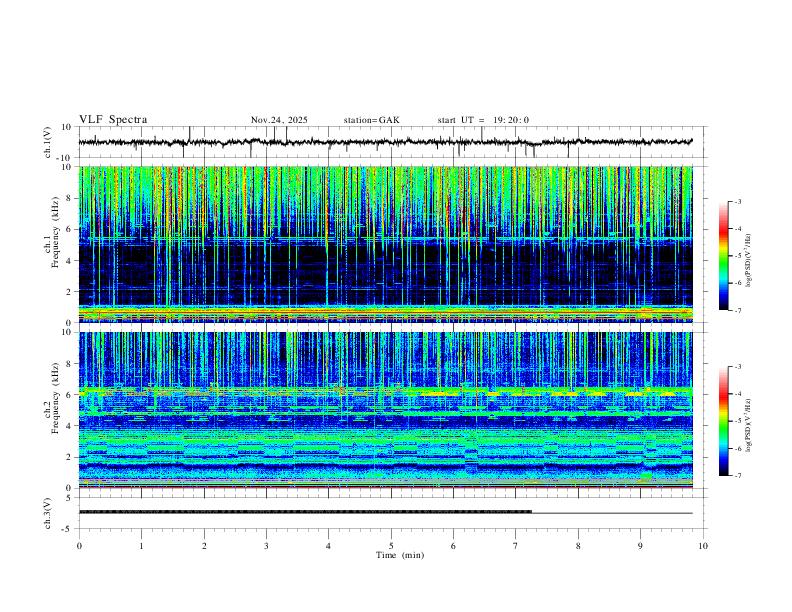Screen dimensions: 792x612
Task: Click the "10" minute tick on Time axis
Action: (x=703, y=546)
